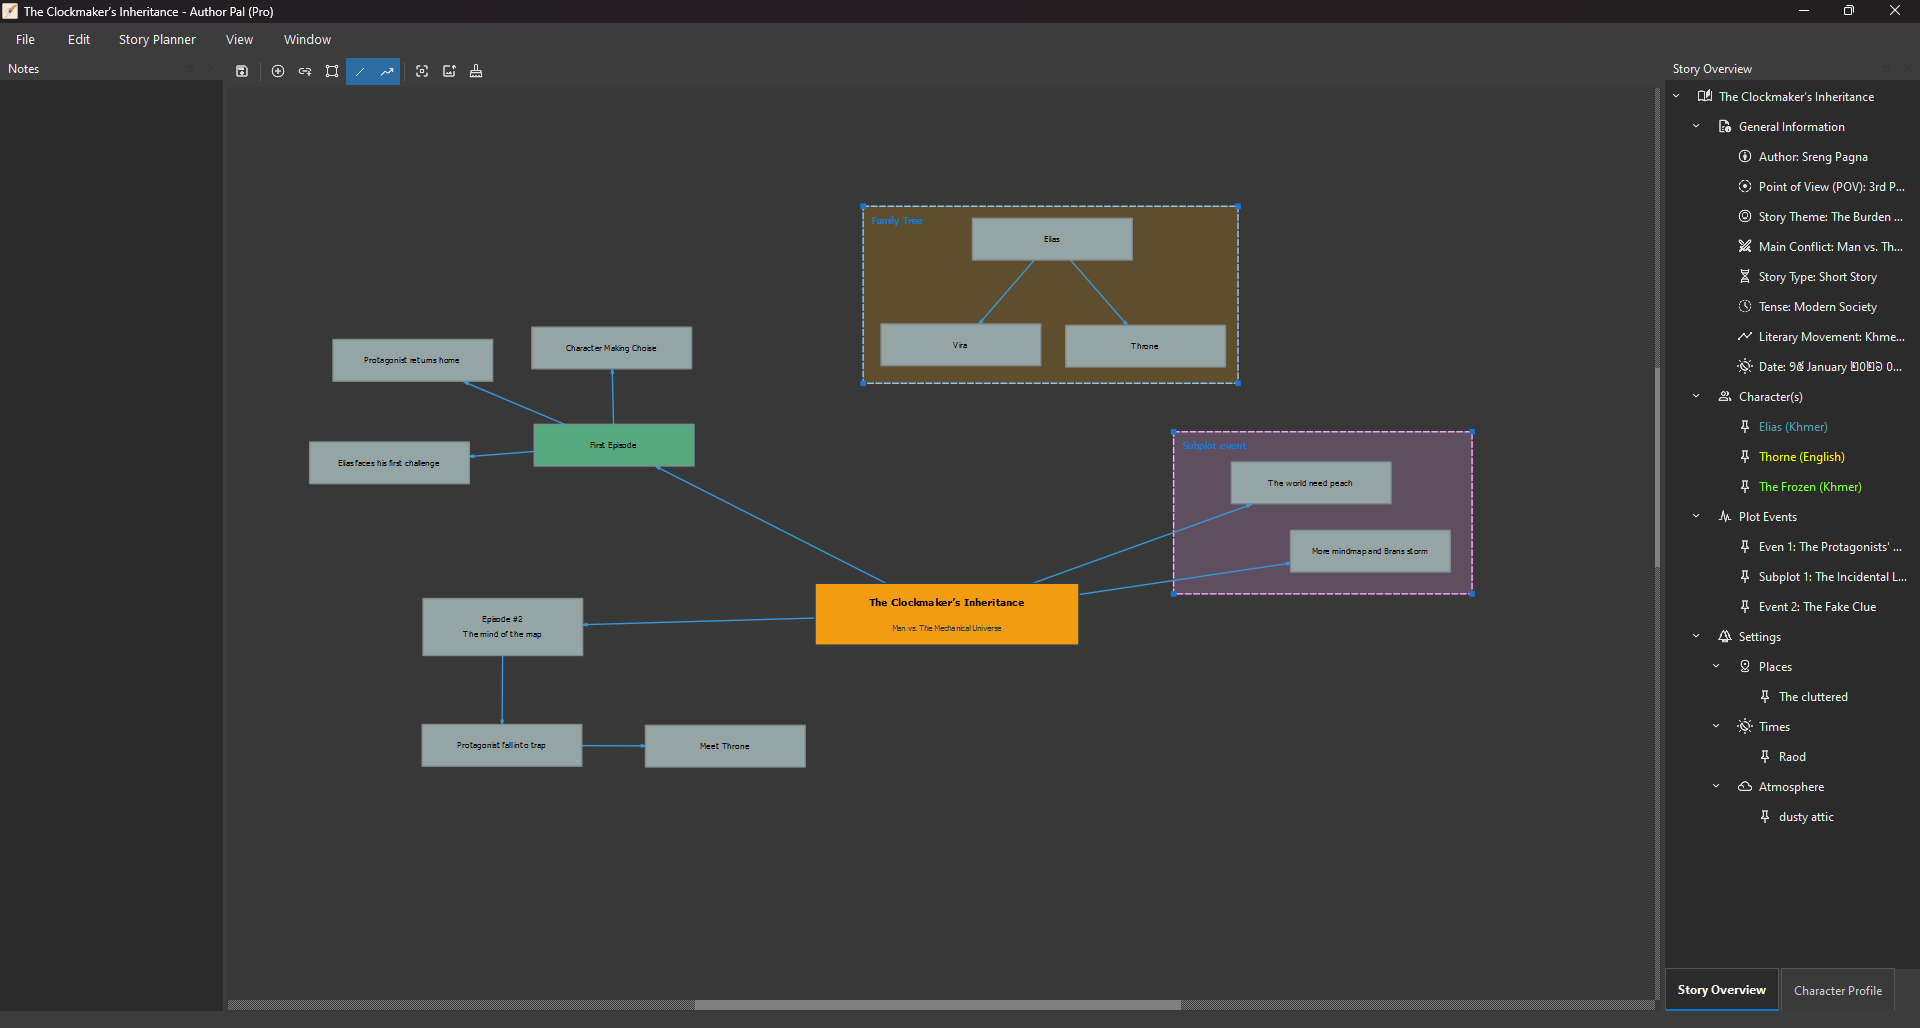Screen dimensions: 1920x1028
Task: Select the Add node icon
Action: coord(278,71)
